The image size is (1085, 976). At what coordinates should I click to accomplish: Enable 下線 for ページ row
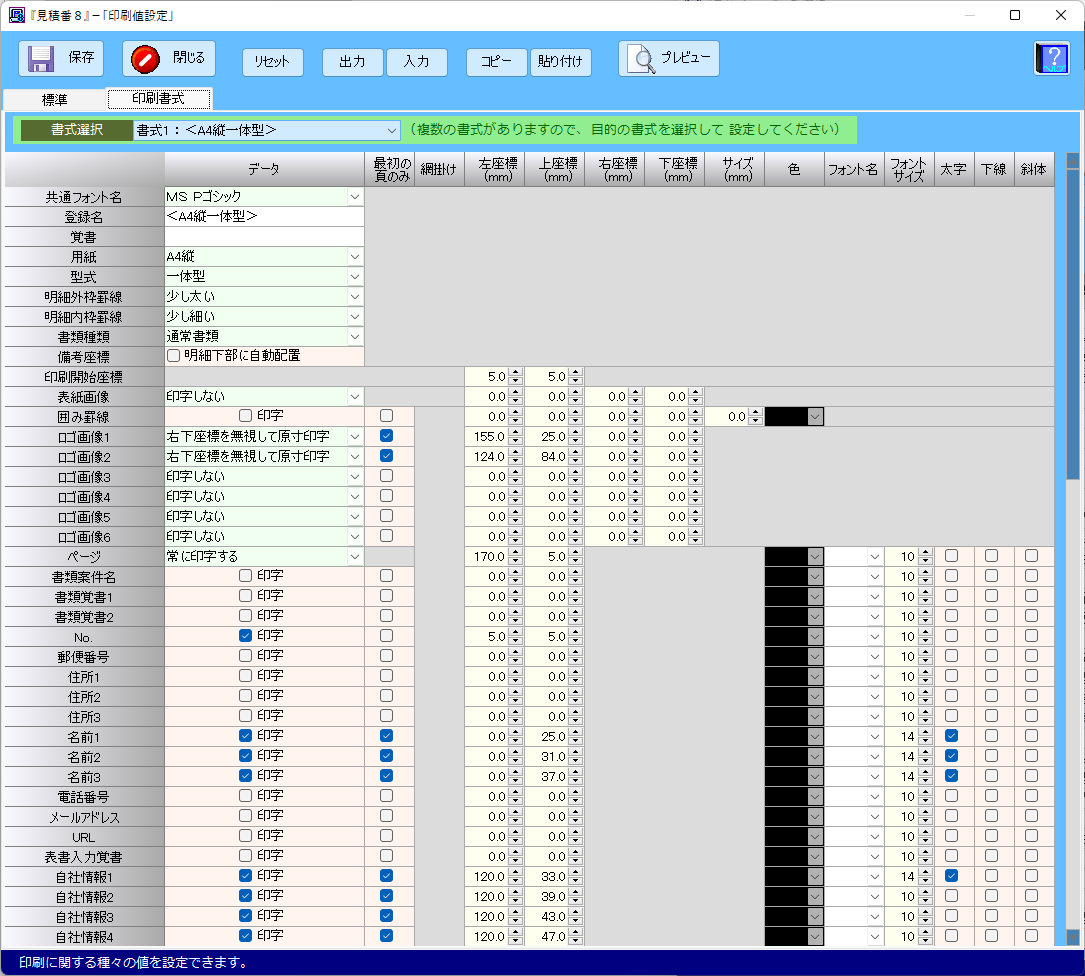pos(992,556)
